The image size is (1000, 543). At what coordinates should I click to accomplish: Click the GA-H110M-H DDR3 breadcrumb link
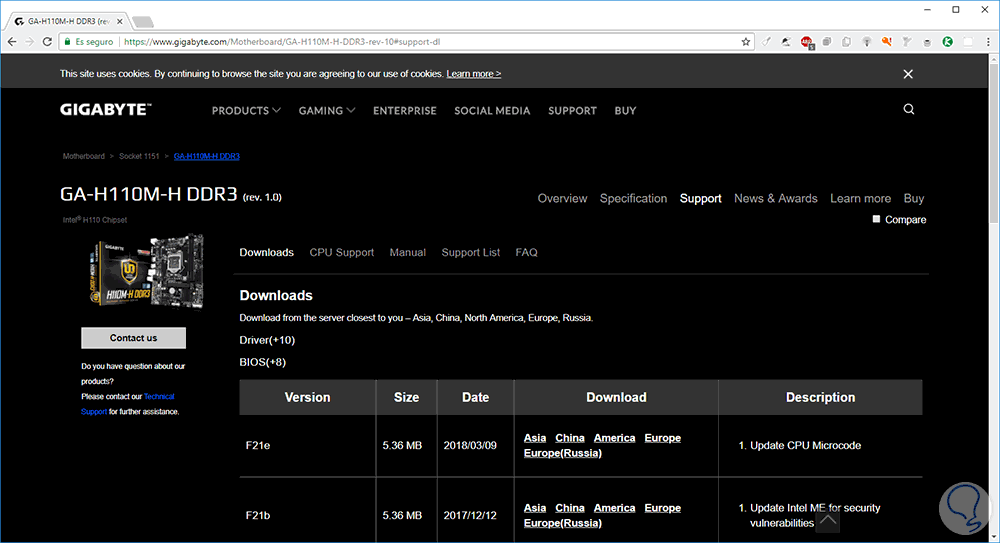(207, 156)
